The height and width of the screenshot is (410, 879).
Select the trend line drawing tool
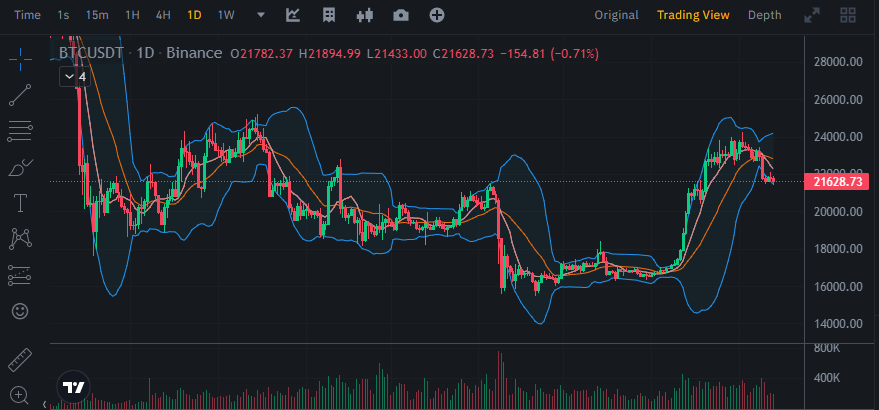pyautogui.click(x=20, y=95)
